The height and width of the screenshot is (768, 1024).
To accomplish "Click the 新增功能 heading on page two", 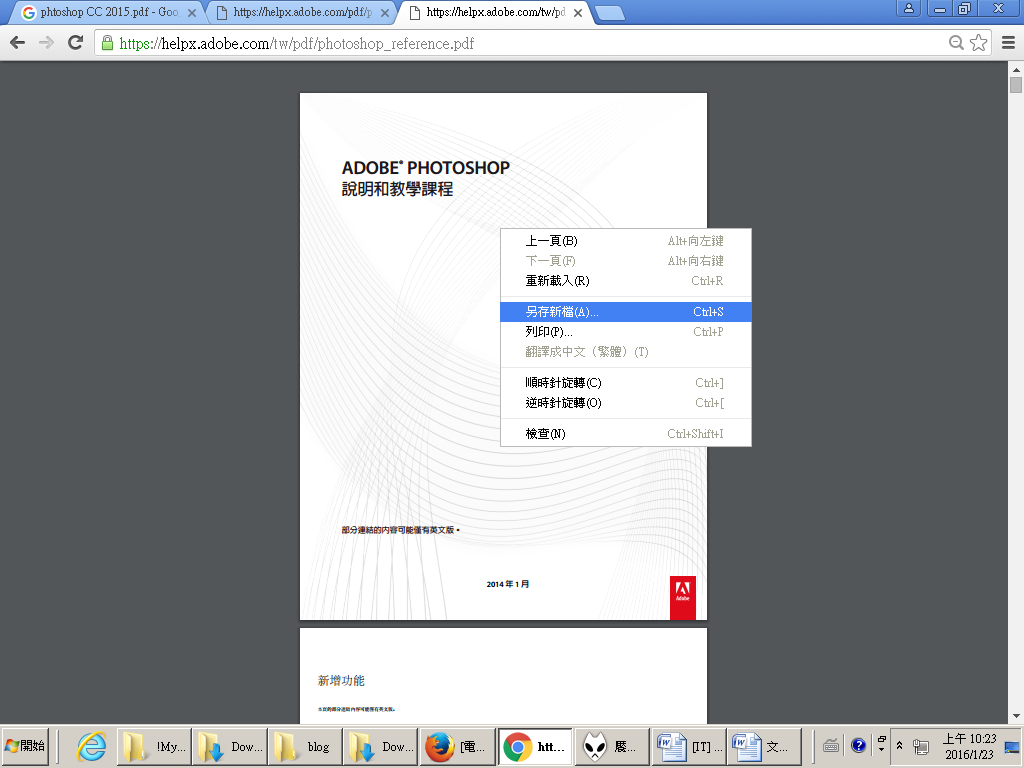I will click(x=341, y=680).
